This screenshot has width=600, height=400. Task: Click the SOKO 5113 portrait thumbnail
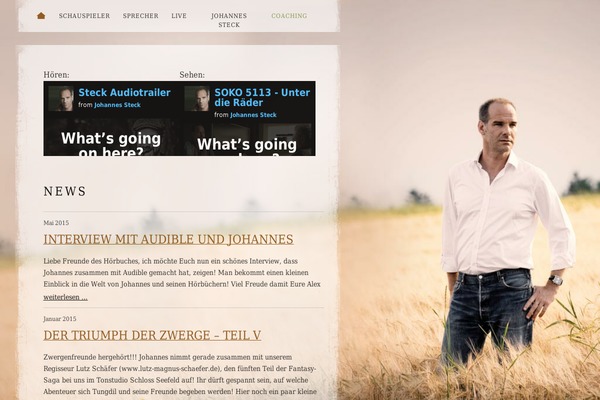pos(197,98)
